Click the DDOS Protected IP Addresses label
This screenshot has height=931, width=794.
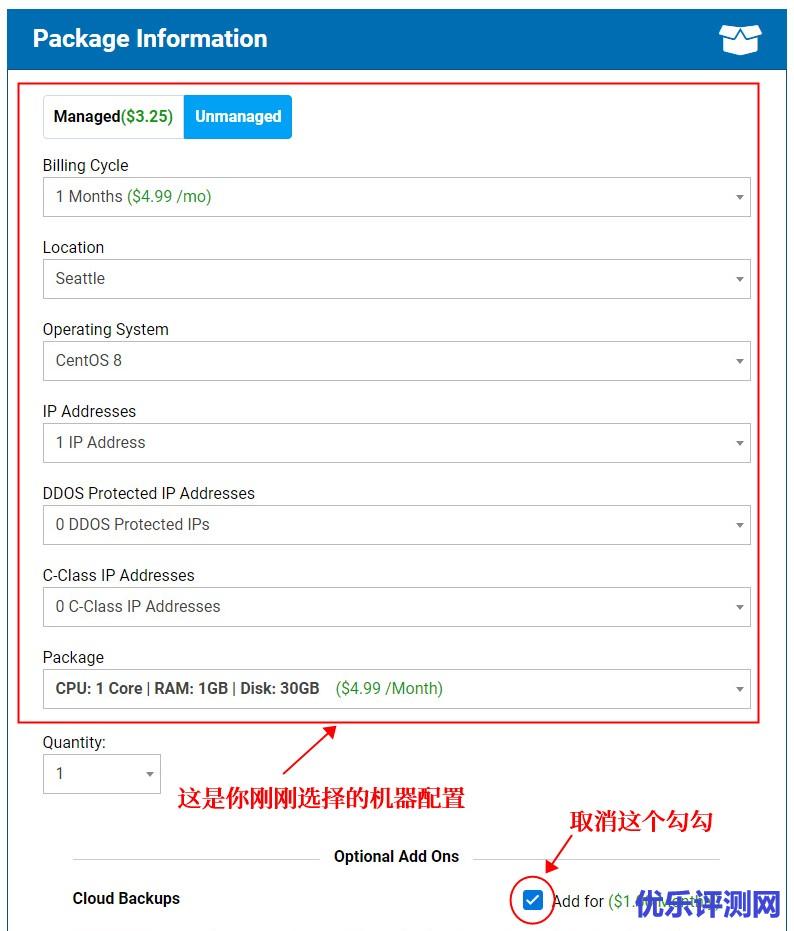coord(149,493)
